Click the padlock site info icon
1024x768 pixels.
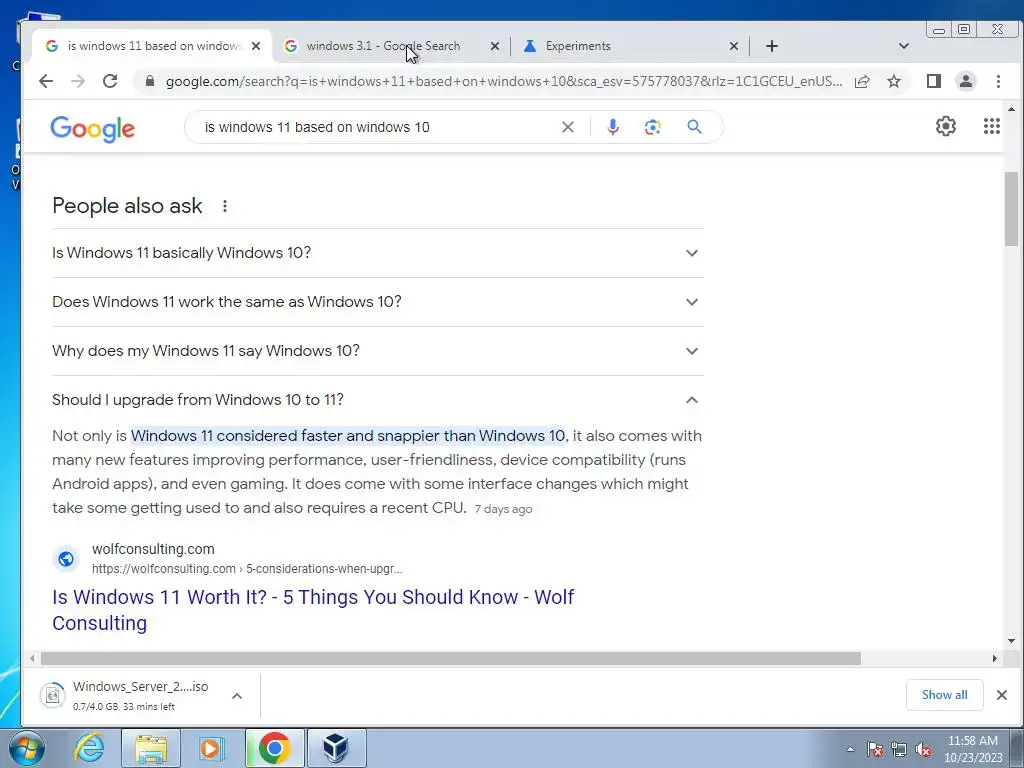coord(150,81)
